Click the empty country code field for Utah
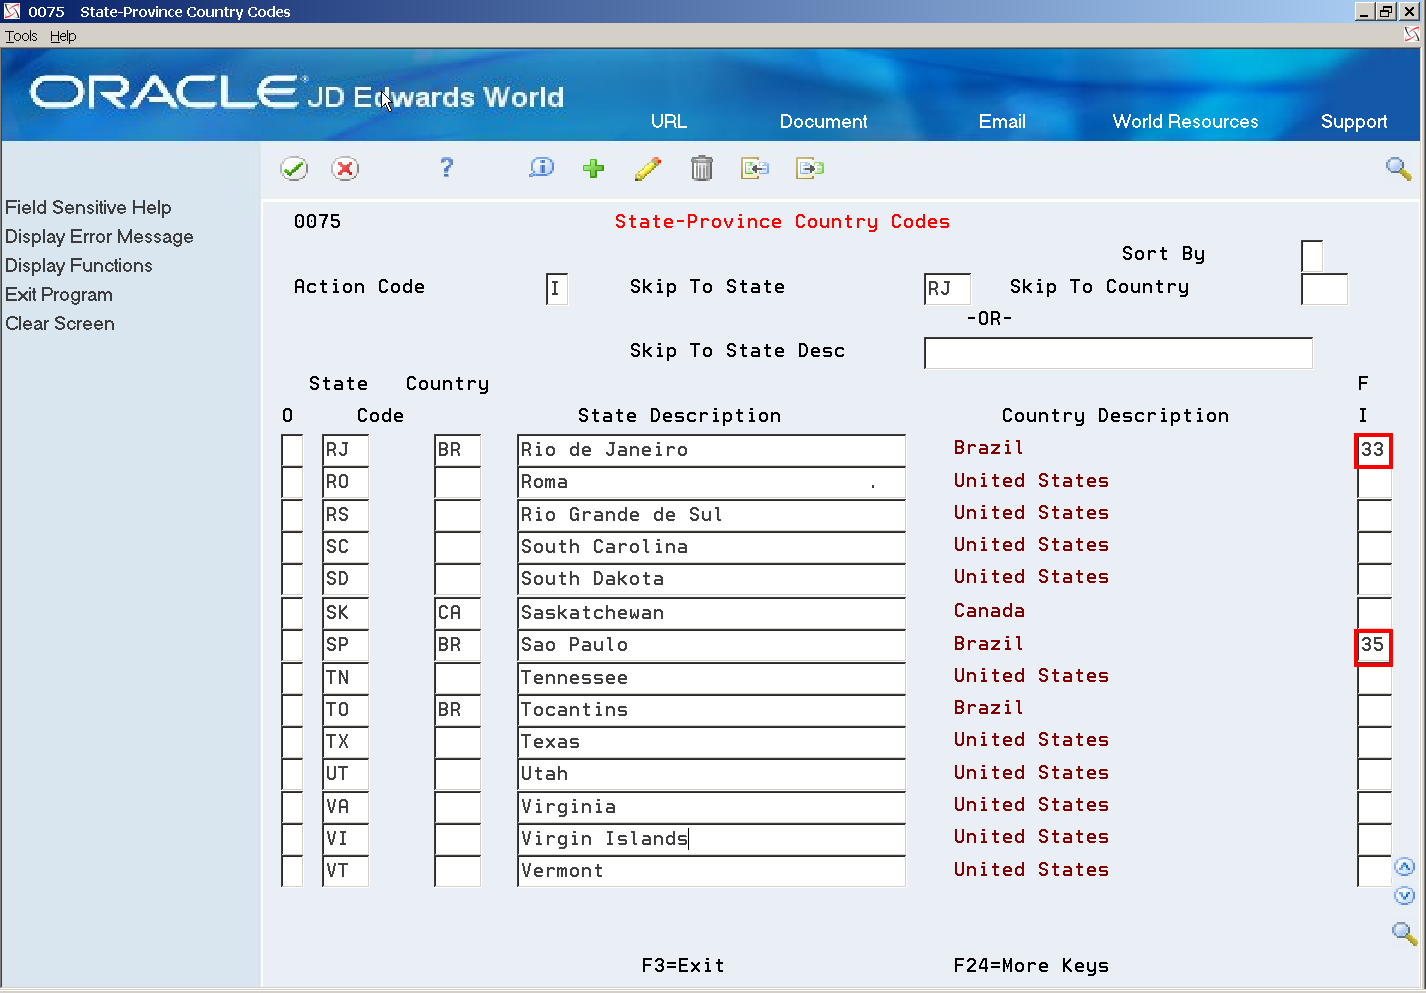Image resolution: width=1426 pixels, height=993 pixels. 457,774
